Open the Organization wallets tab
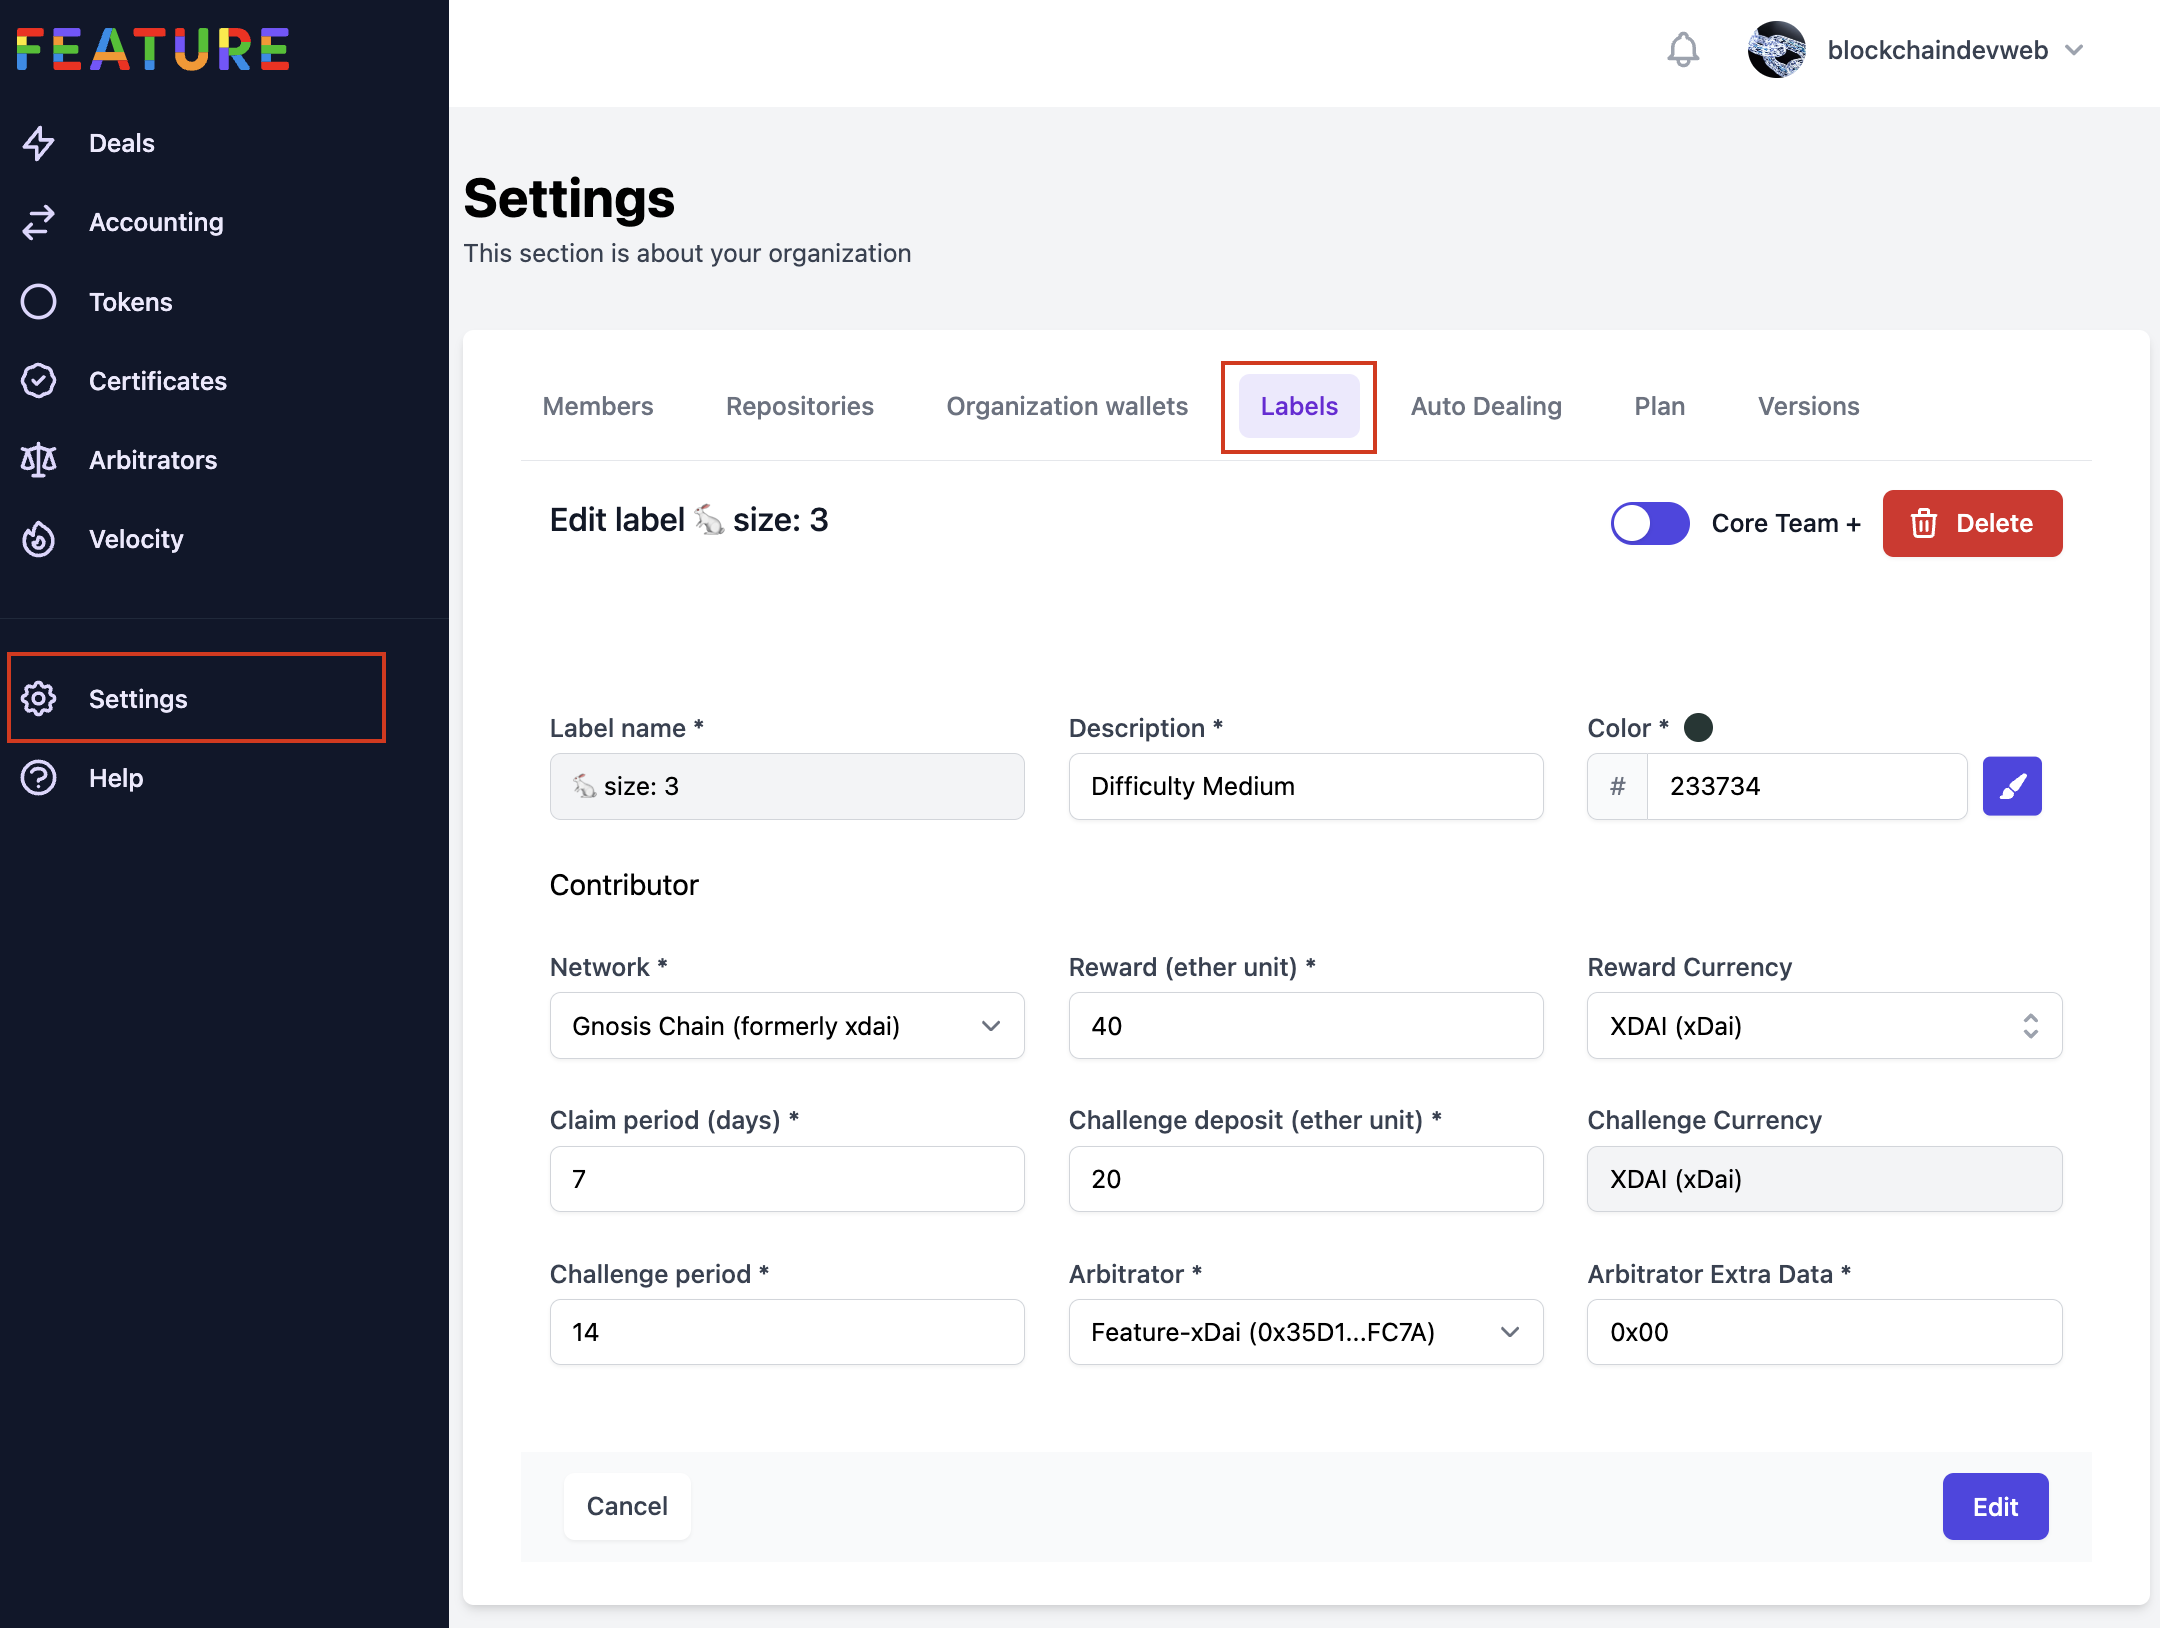This screenshot has width=2160, height=1628. (x=1066, y=406)
